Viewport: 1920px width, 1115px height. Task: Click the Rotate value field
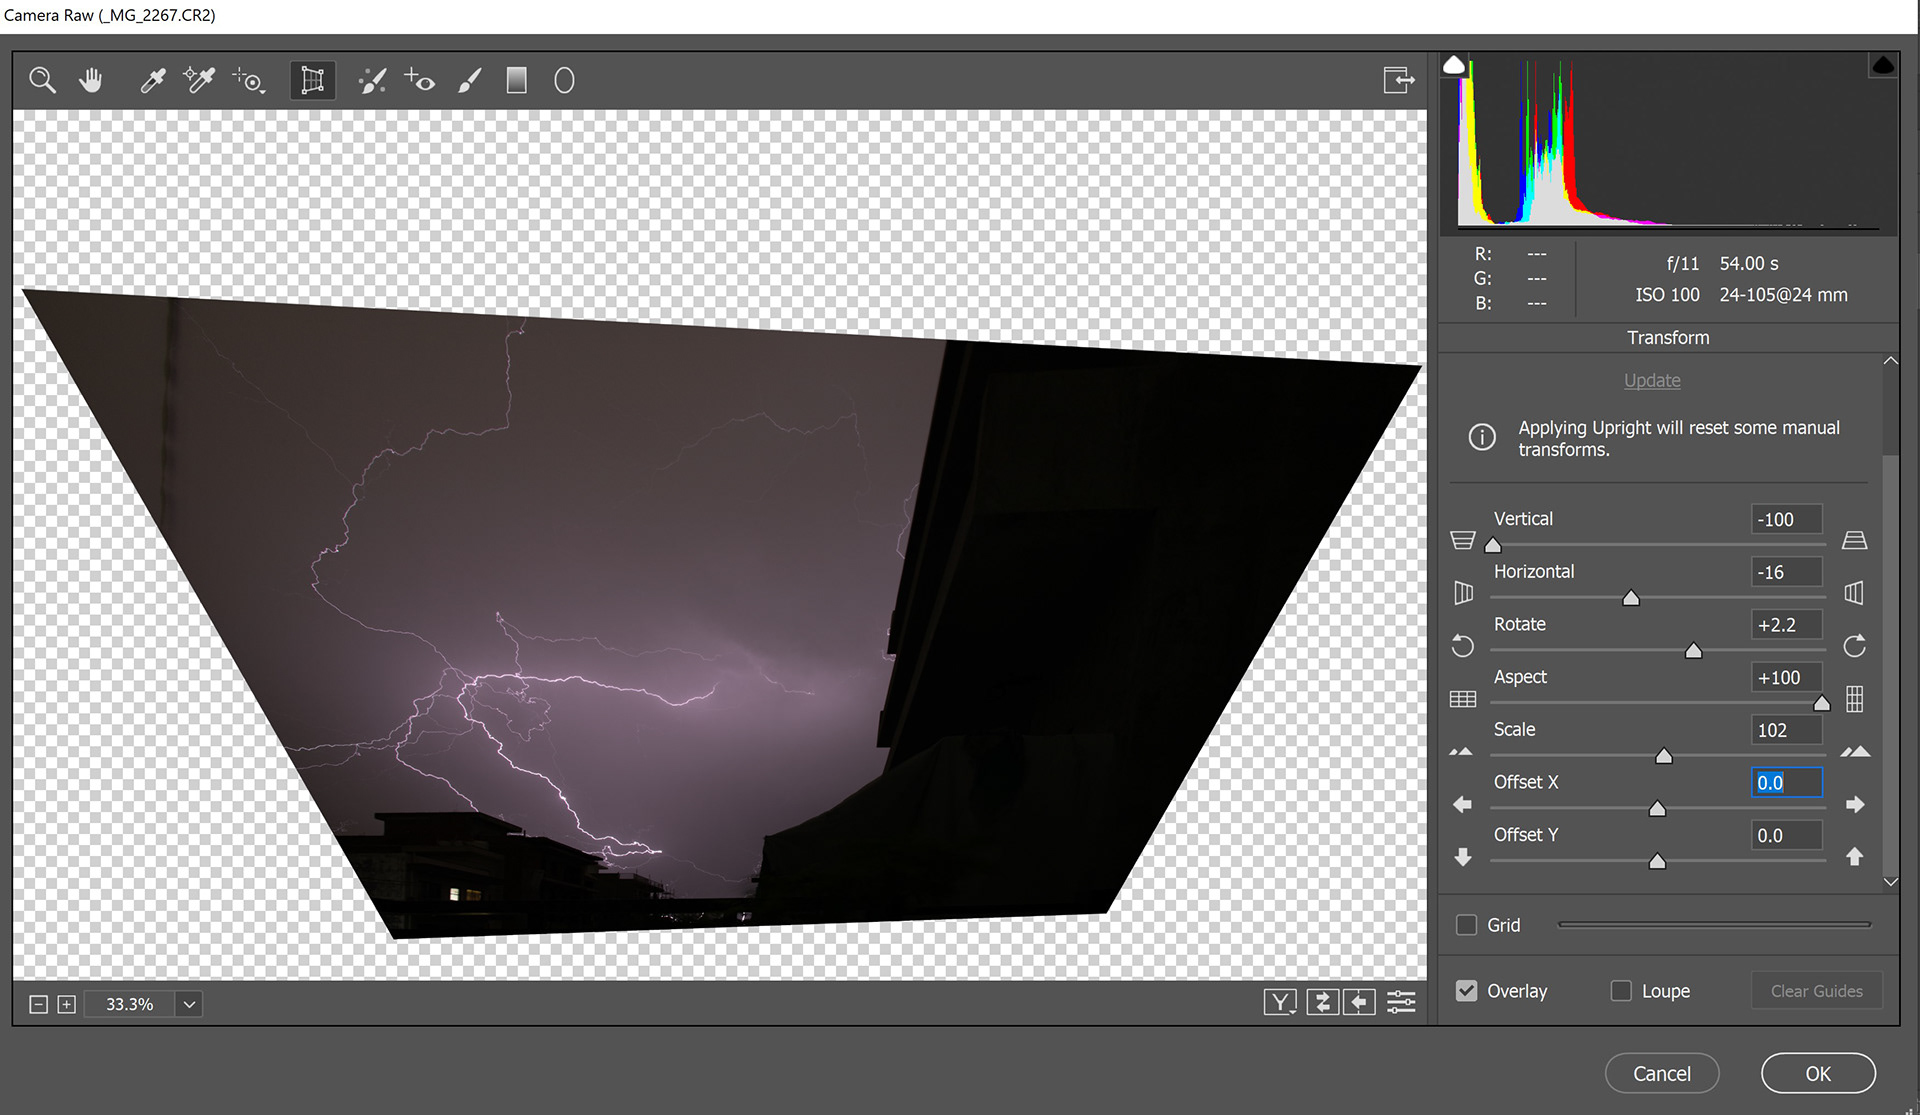[1787, 625]
